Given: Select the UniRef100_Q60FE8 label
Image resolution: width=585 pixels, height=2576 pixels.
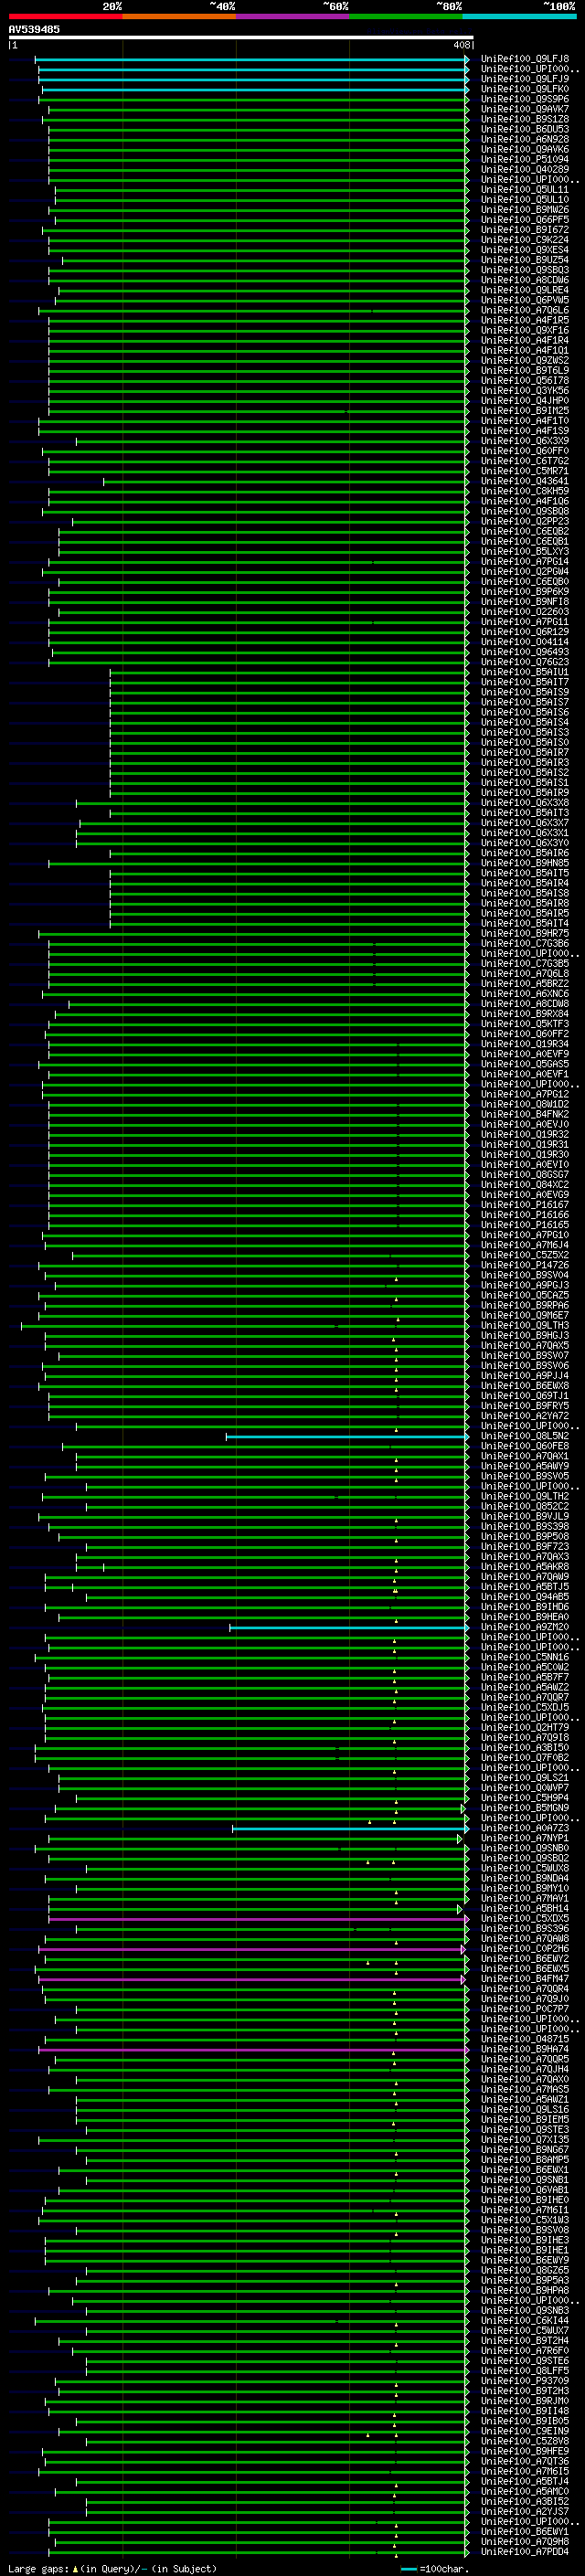Looking at the screenshot, I should coord(525,1447).
